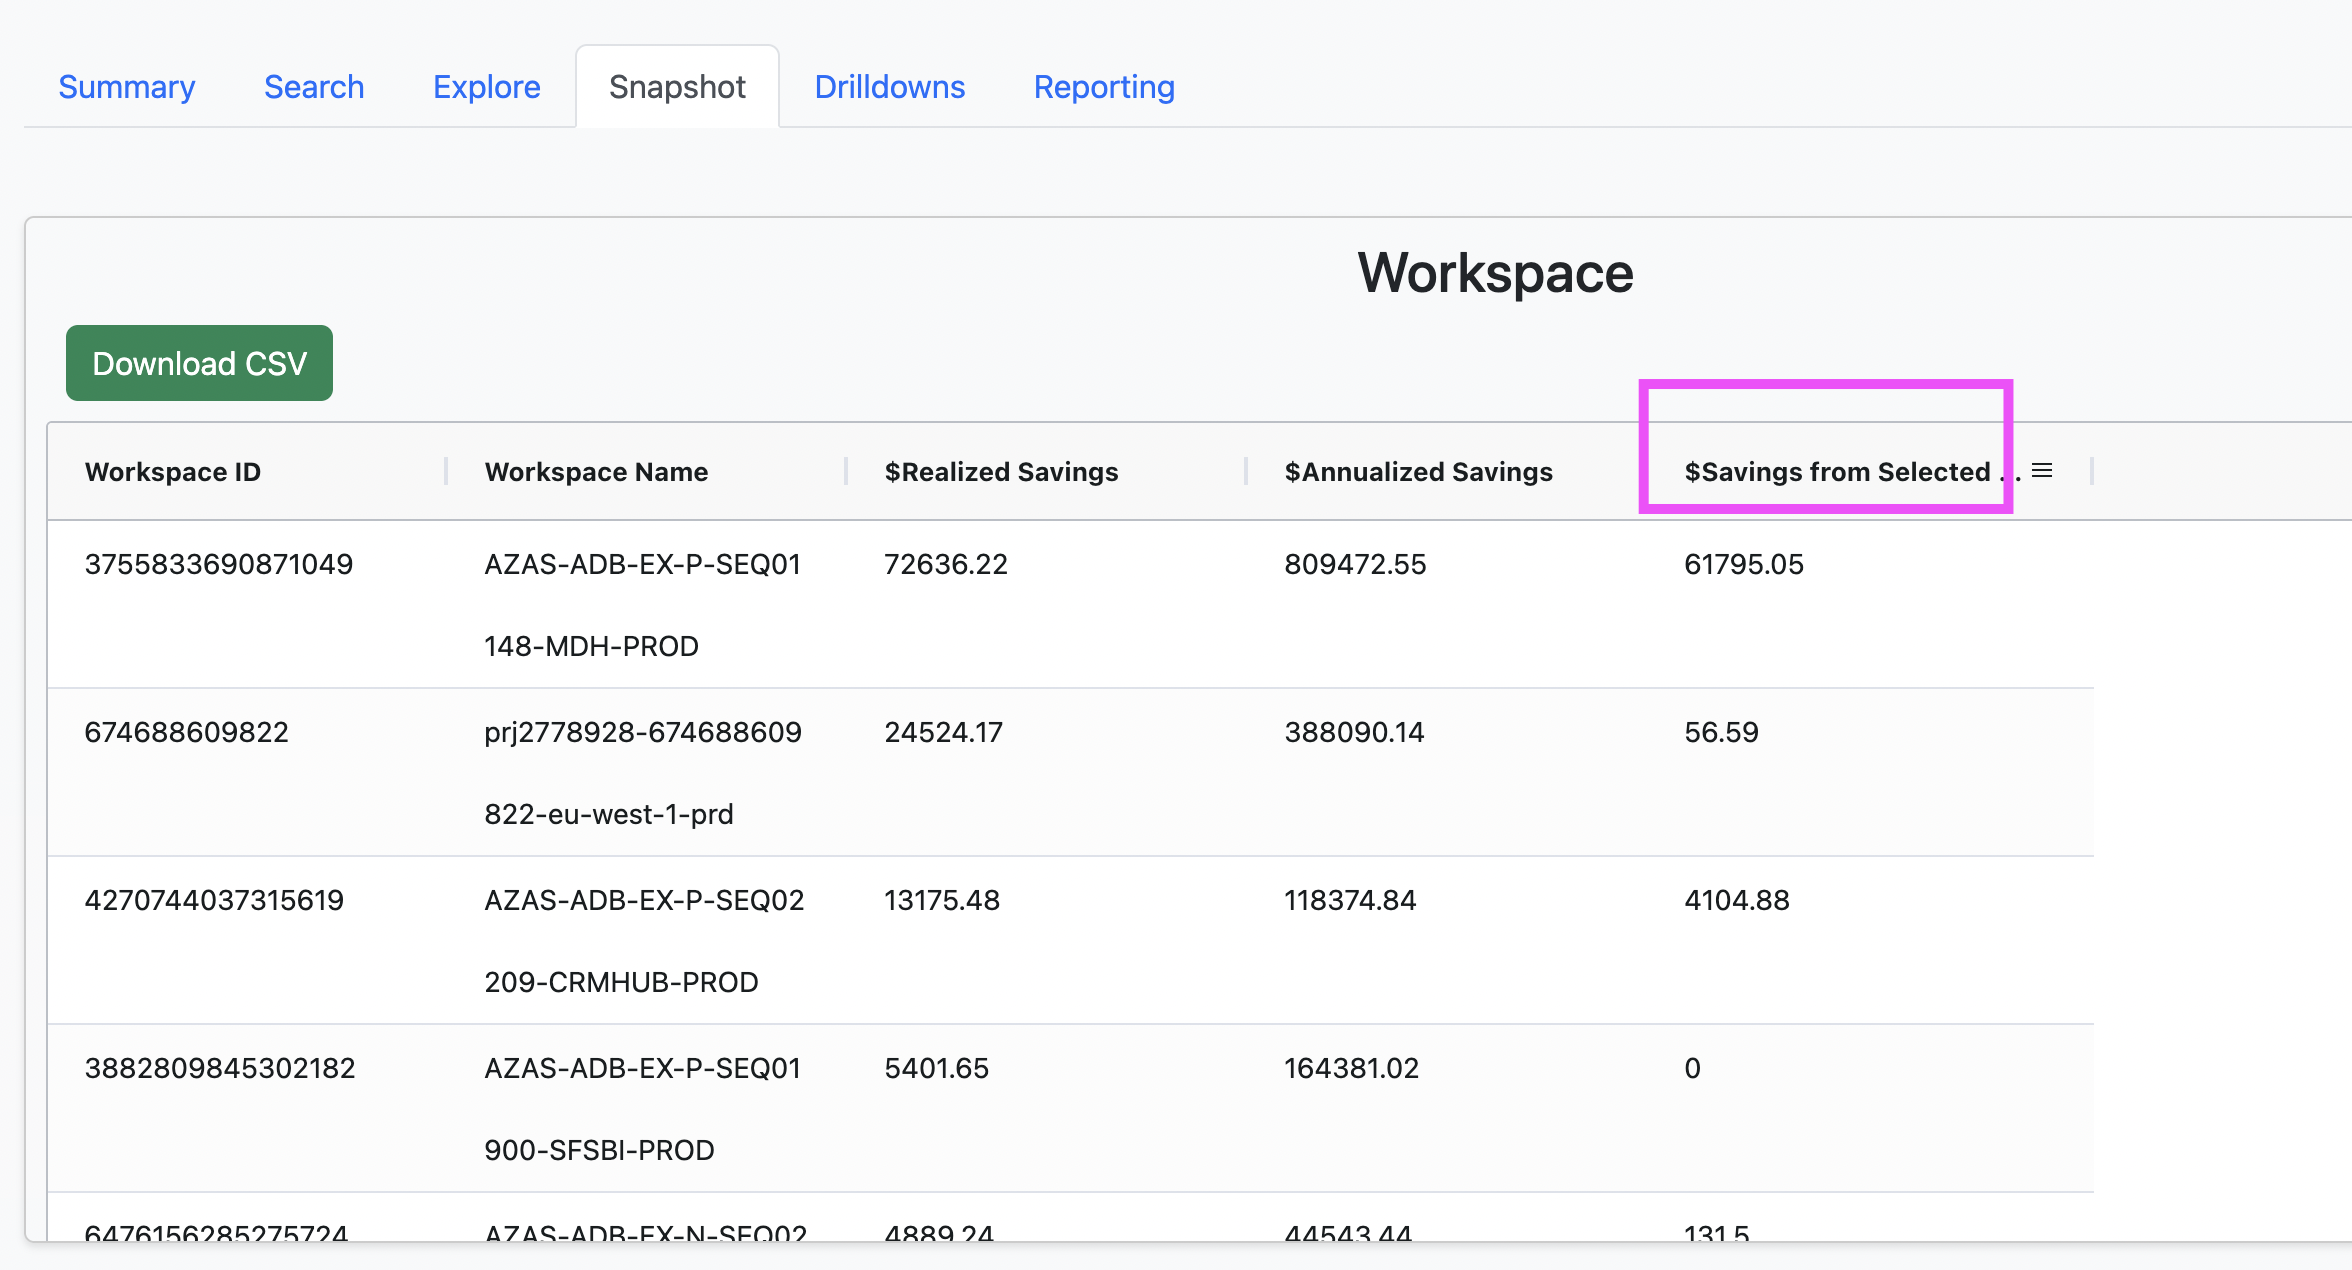
Task: Click the 13175.48 realized savings cell
Action: click(942, 900)
